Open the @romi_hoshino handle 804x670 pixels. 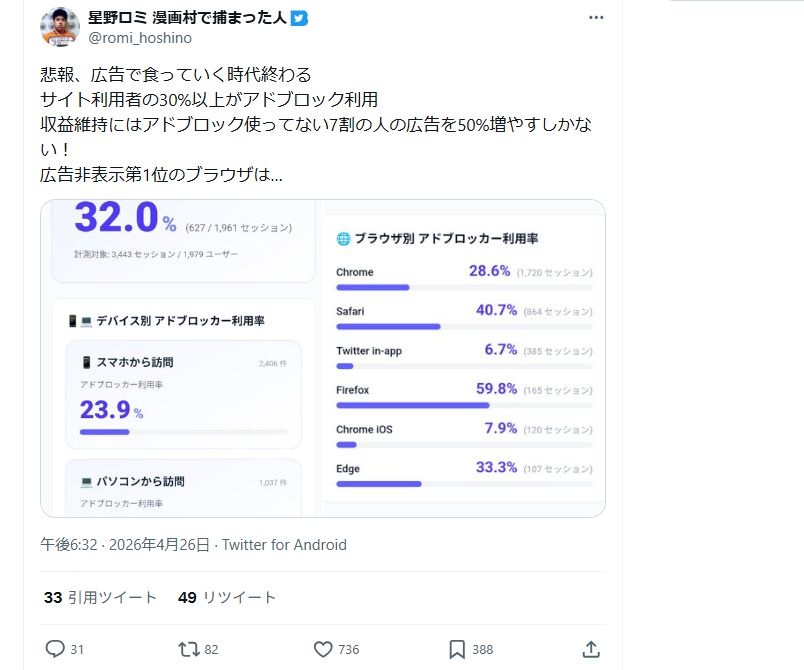click(x=140, y=38)
